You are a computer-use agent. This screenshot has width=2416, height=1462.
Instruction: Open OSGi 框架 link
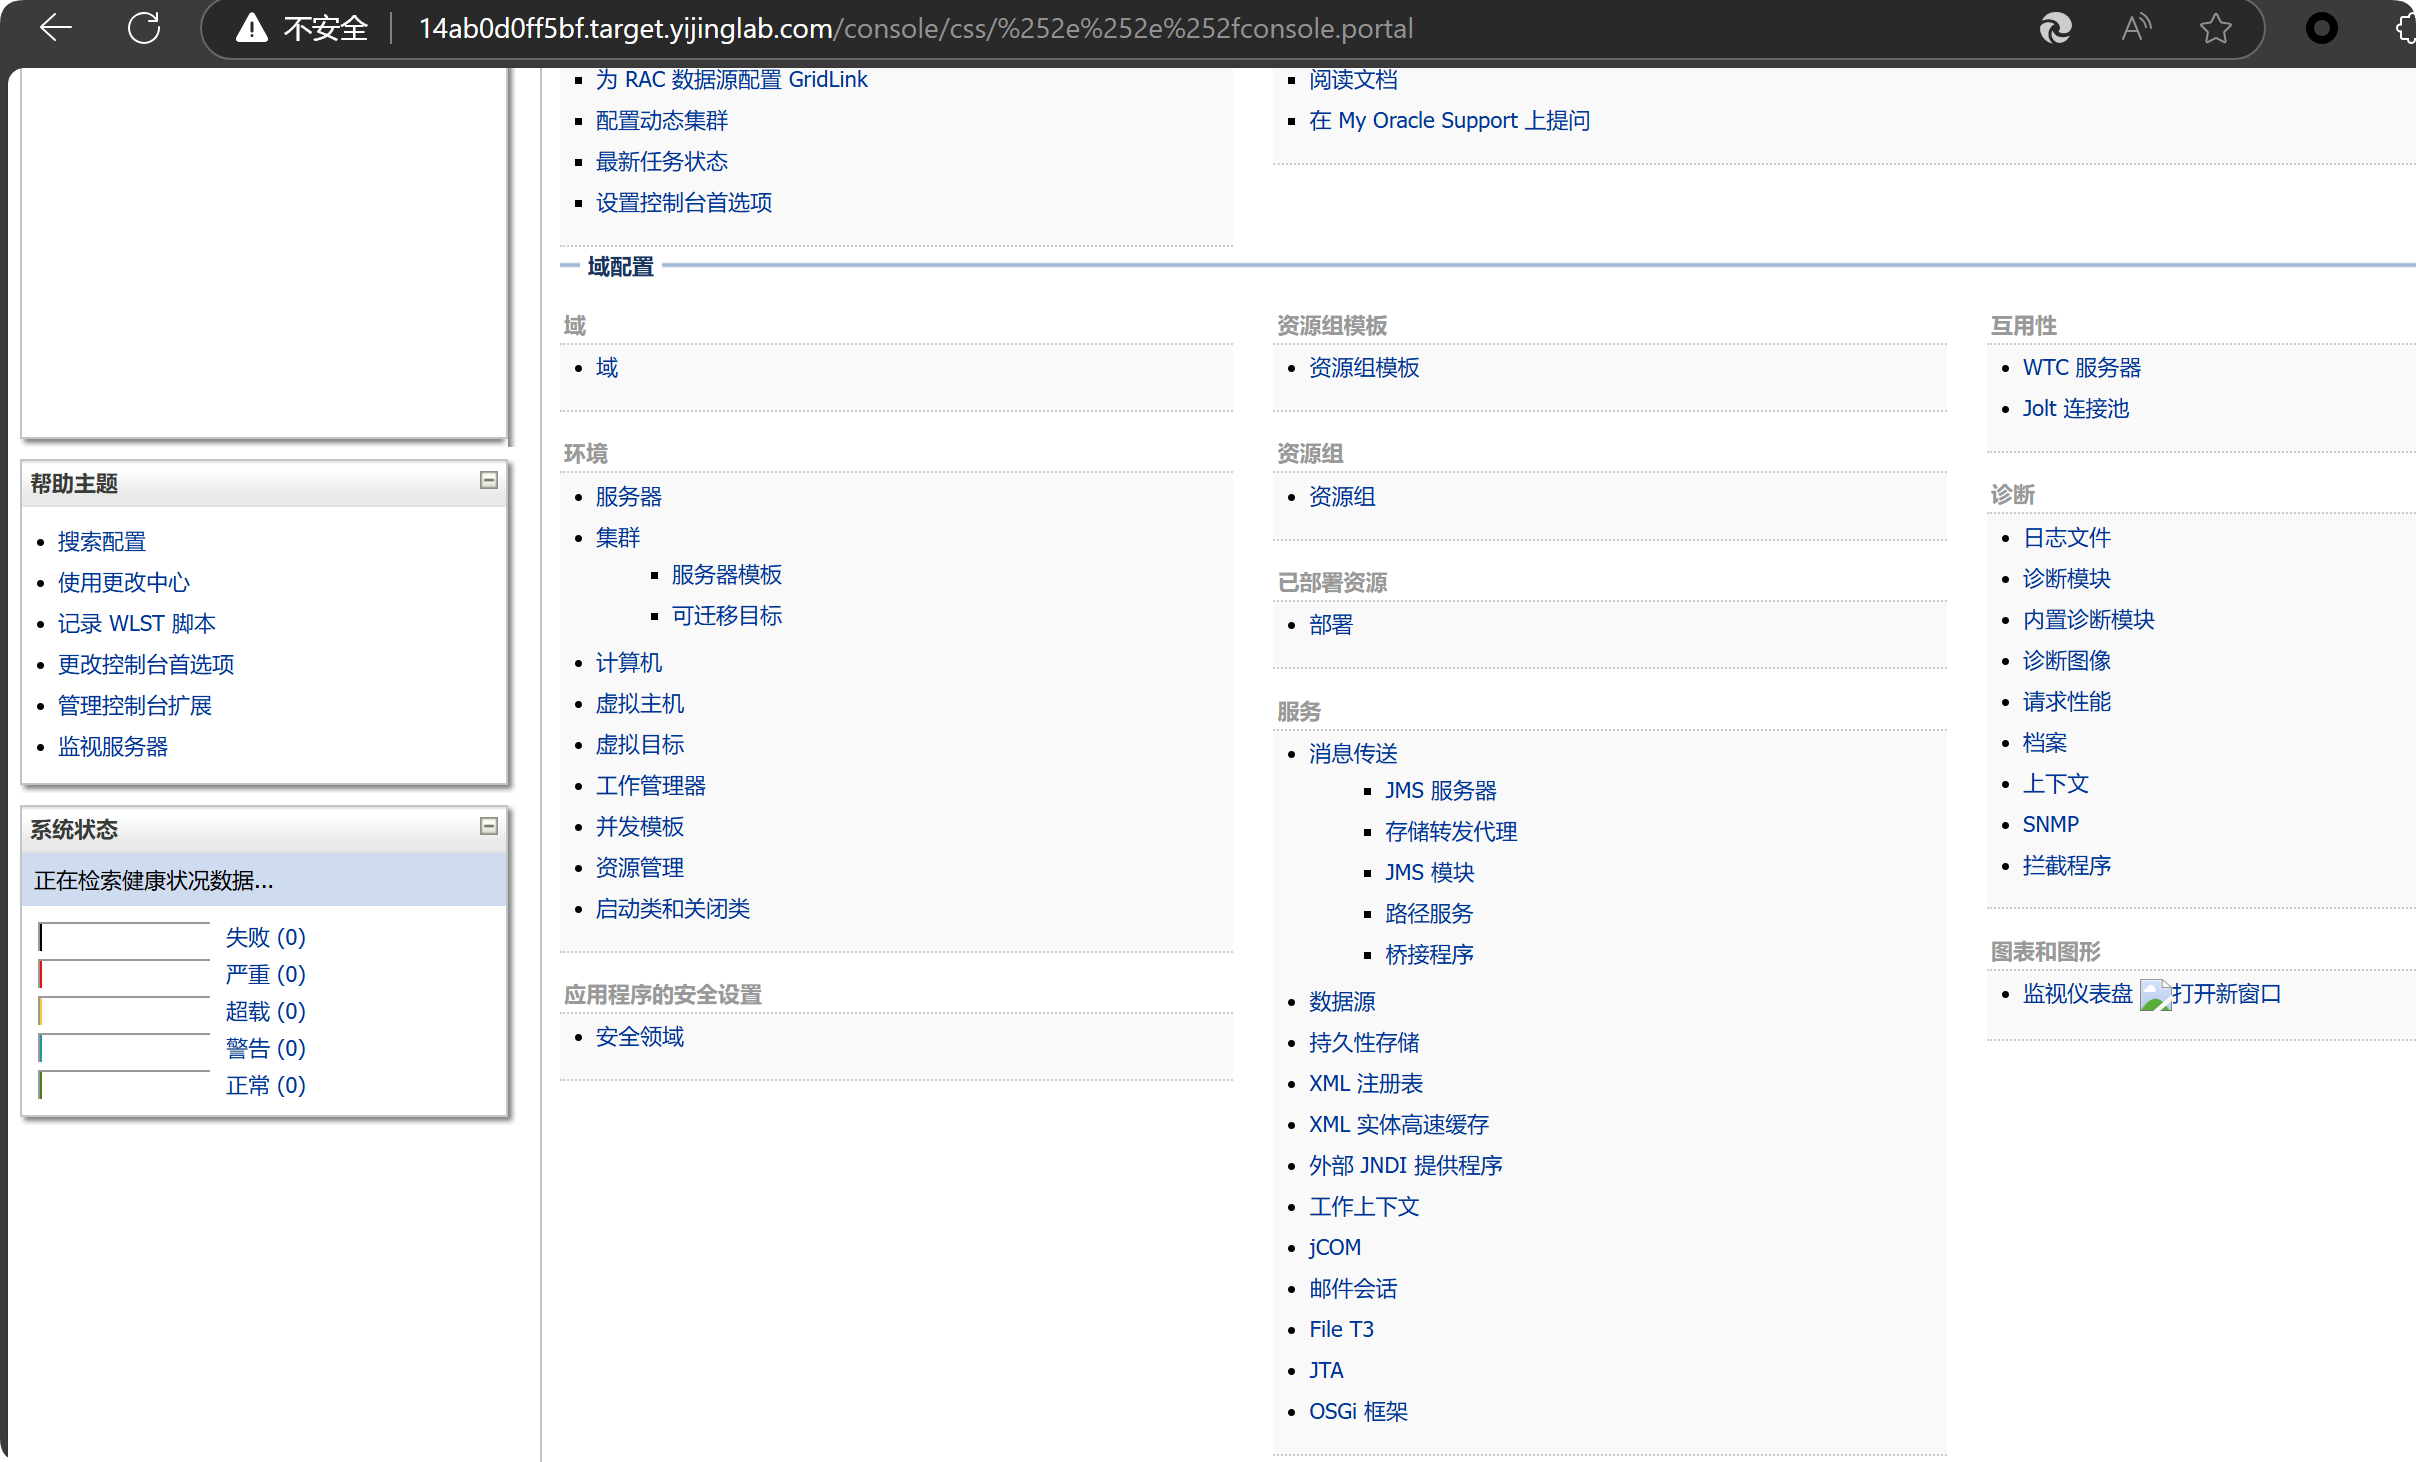point(1358,1411)
